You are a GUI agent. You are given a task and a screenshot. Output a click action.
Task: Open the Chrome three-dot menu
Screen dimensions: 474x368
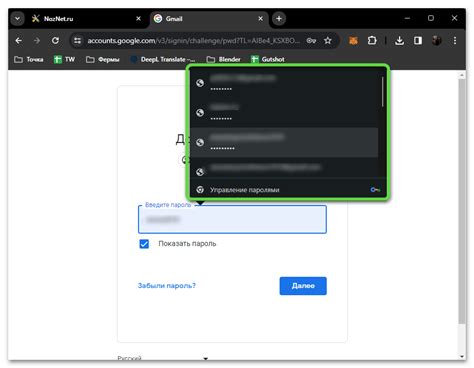point(455,41)
